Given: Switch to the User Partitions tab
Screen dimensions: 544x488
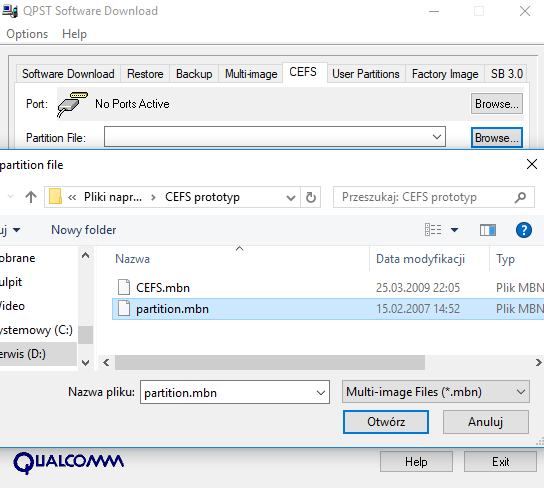Looking at the screenshot, I should (x=366, y=74).
